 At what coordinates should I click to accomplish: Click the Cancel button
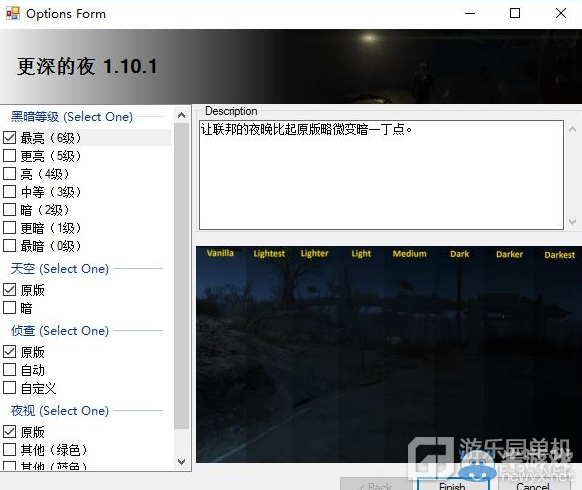point(533,484)
